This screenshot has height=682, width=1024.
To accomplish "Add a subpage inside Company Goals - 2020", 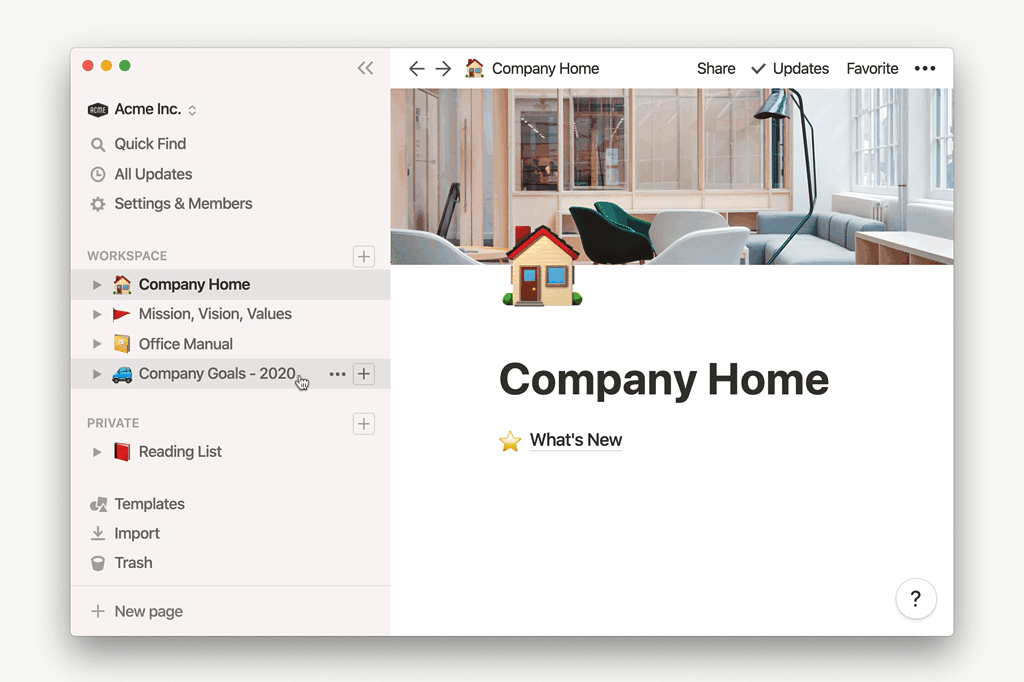I will pyautogui.click(x=364, y=374).
